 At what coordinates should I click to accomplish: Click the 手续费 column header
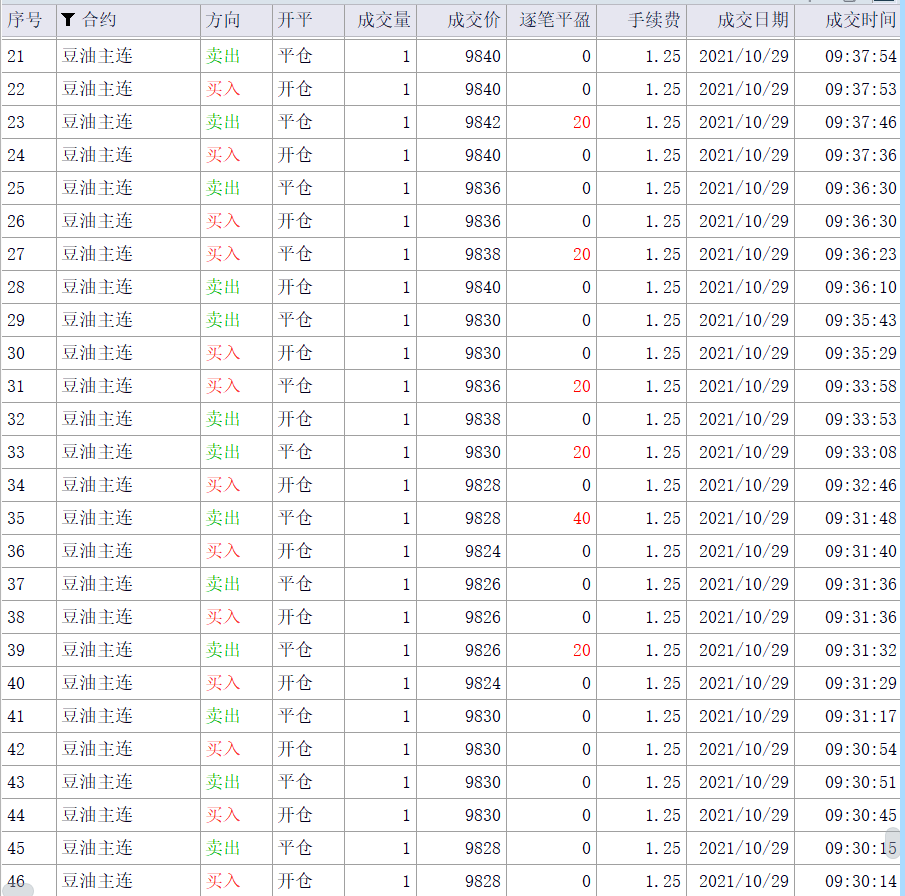(654, 20)
